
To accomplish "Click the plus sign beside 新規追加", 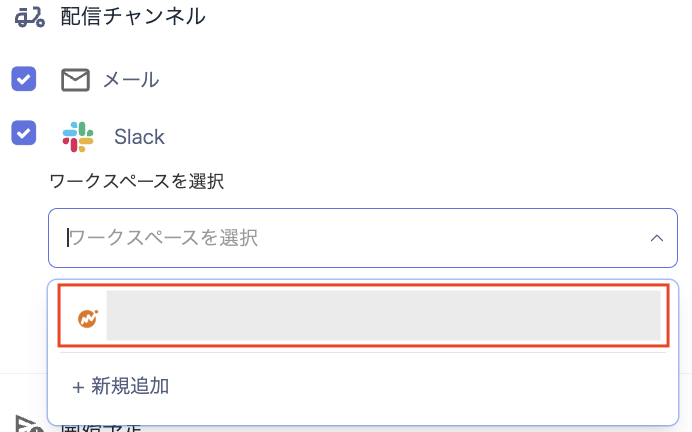I will (x=77, y=386).
